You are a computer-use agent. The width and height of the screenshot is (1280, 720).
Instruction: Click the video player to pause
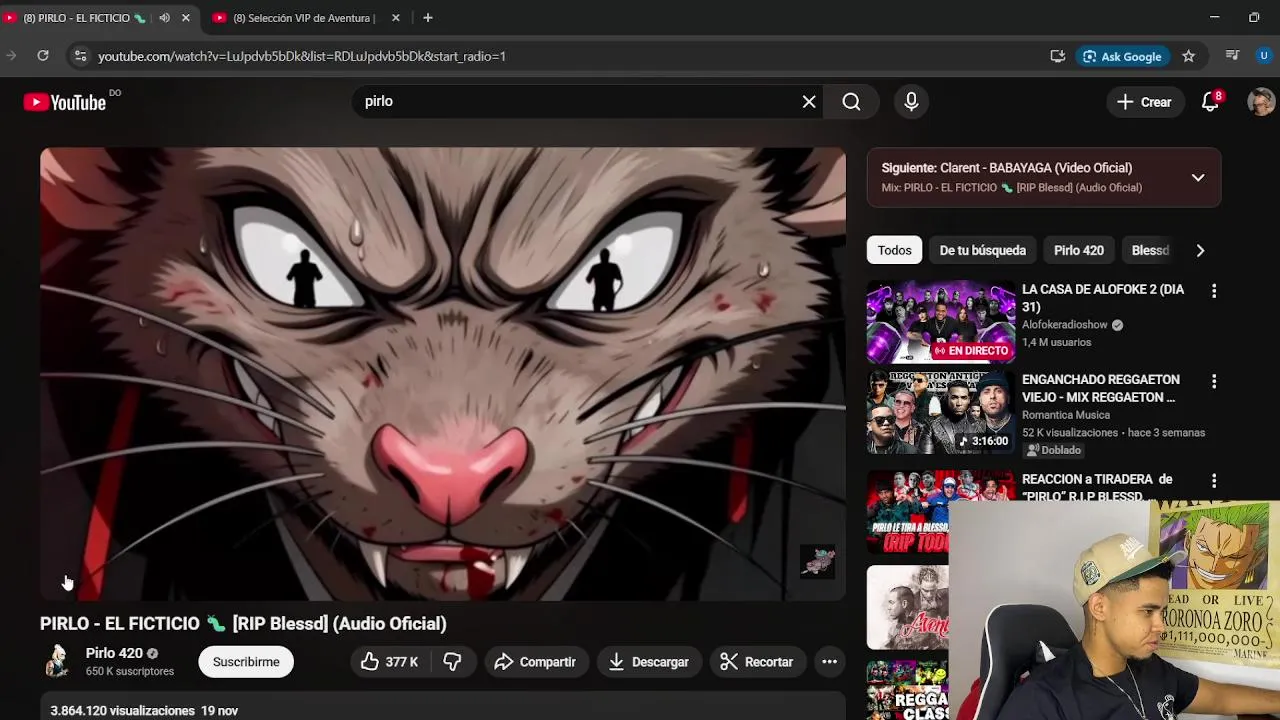[443, 374]
